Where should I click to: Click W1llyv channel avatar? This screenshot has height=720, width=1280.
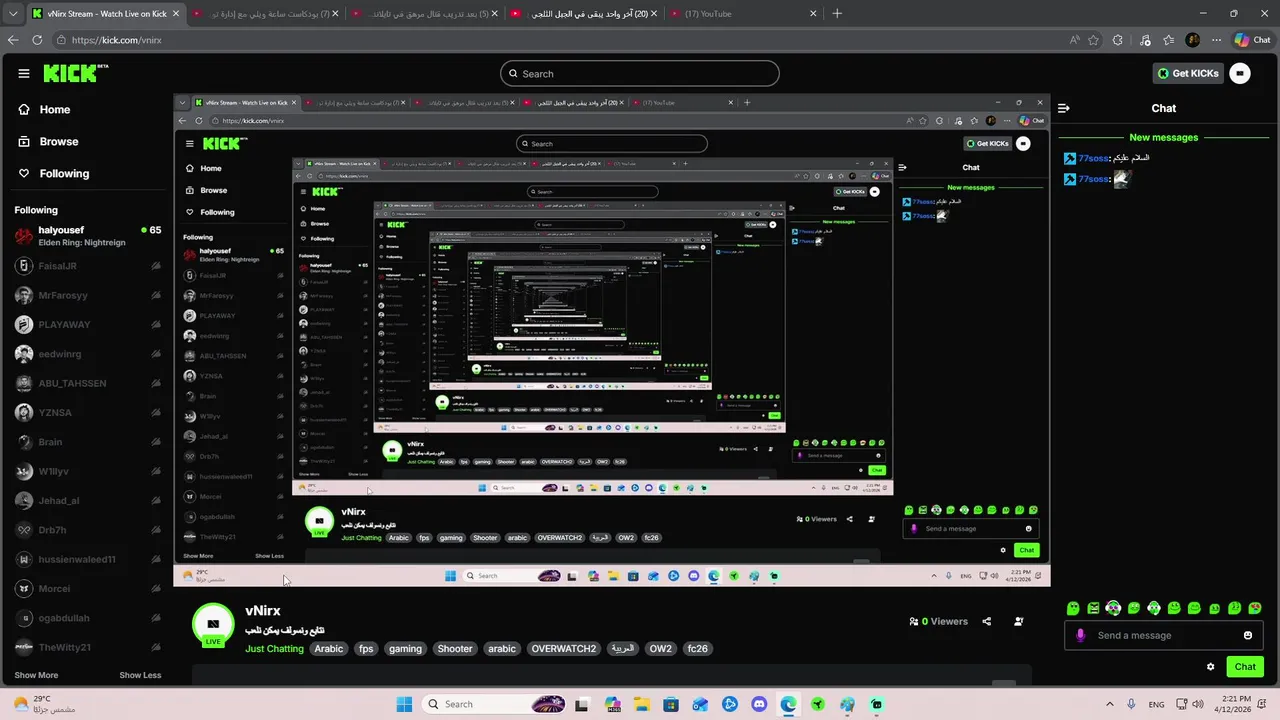24,471
